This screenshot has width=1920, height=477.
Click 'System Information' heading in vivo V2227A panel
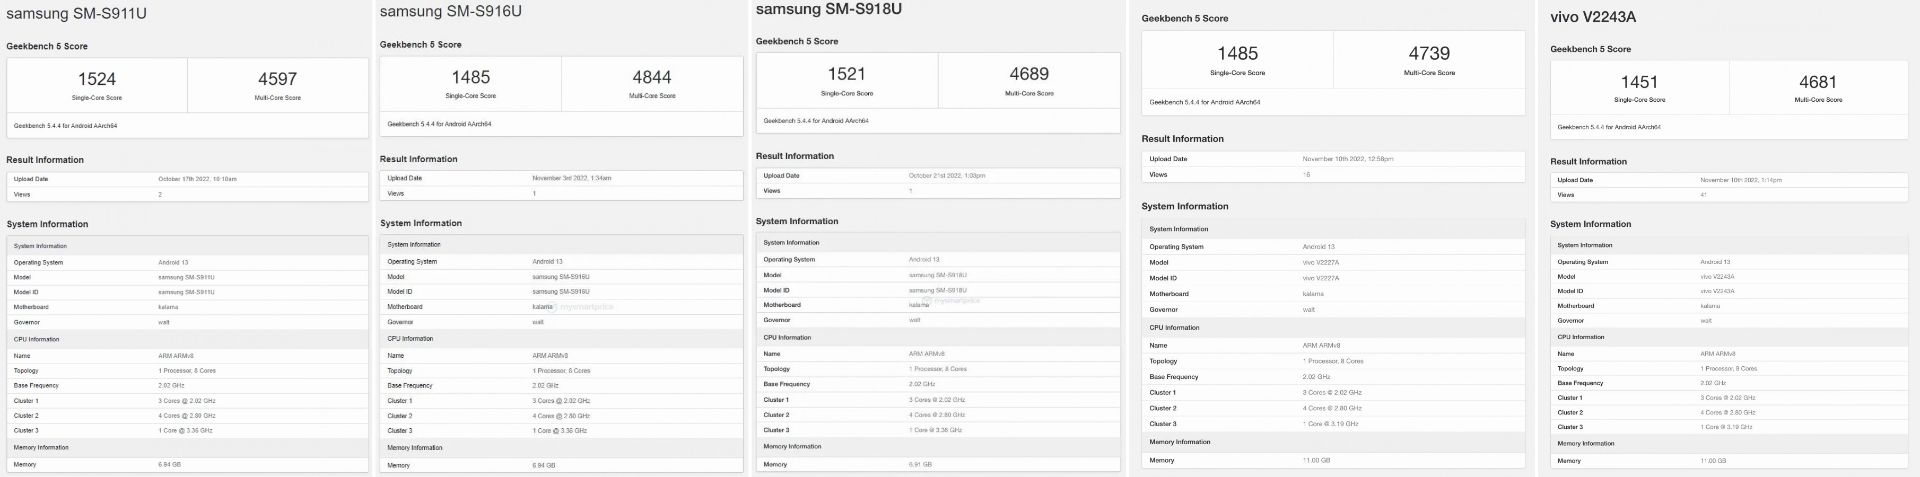point(1184,207)
